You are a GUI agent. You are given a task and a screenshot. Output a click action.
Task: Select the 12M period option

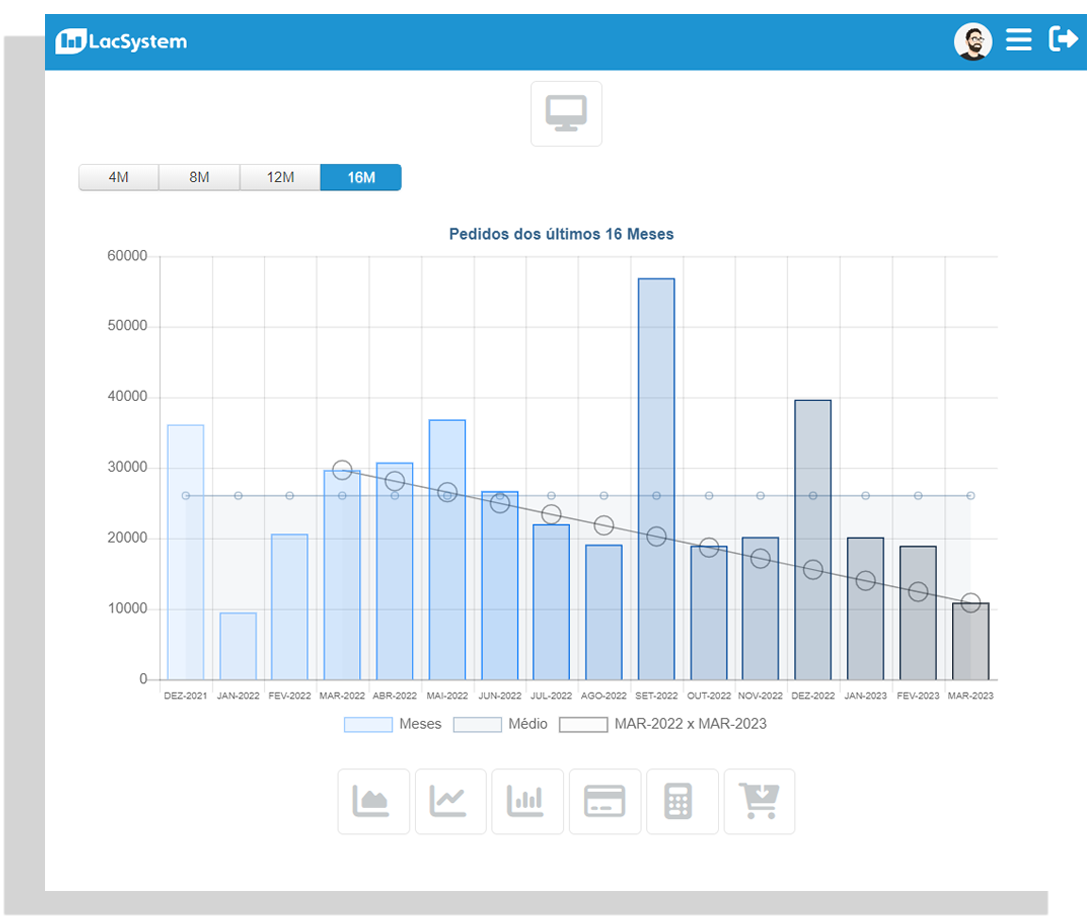pyautogui.click(x=280, y=178)
